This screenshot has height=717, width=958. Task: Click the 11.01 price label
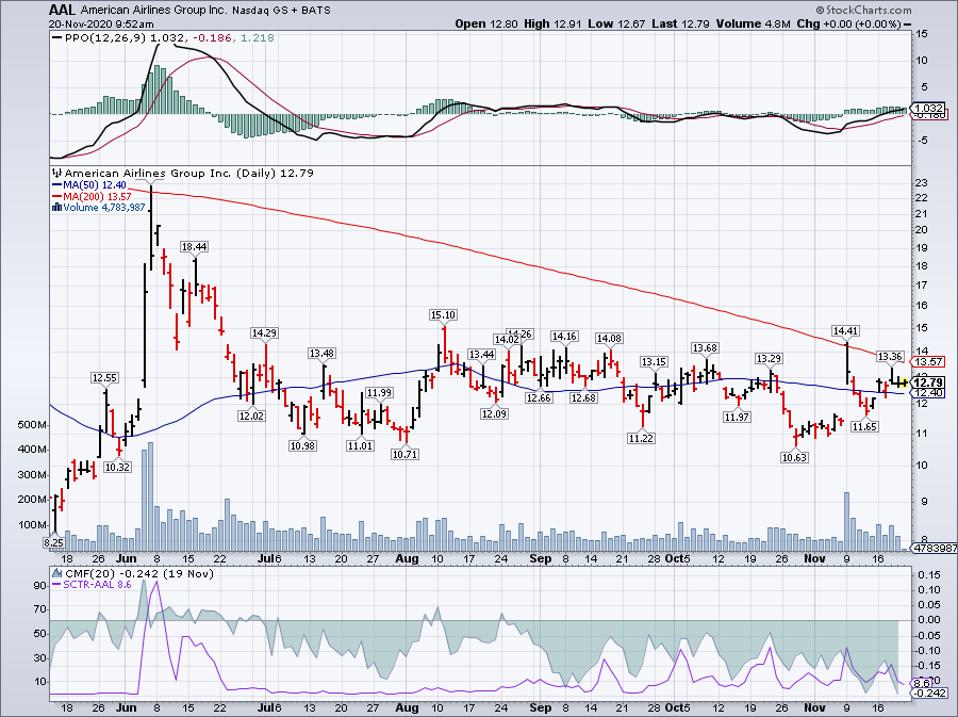(360, 446)
